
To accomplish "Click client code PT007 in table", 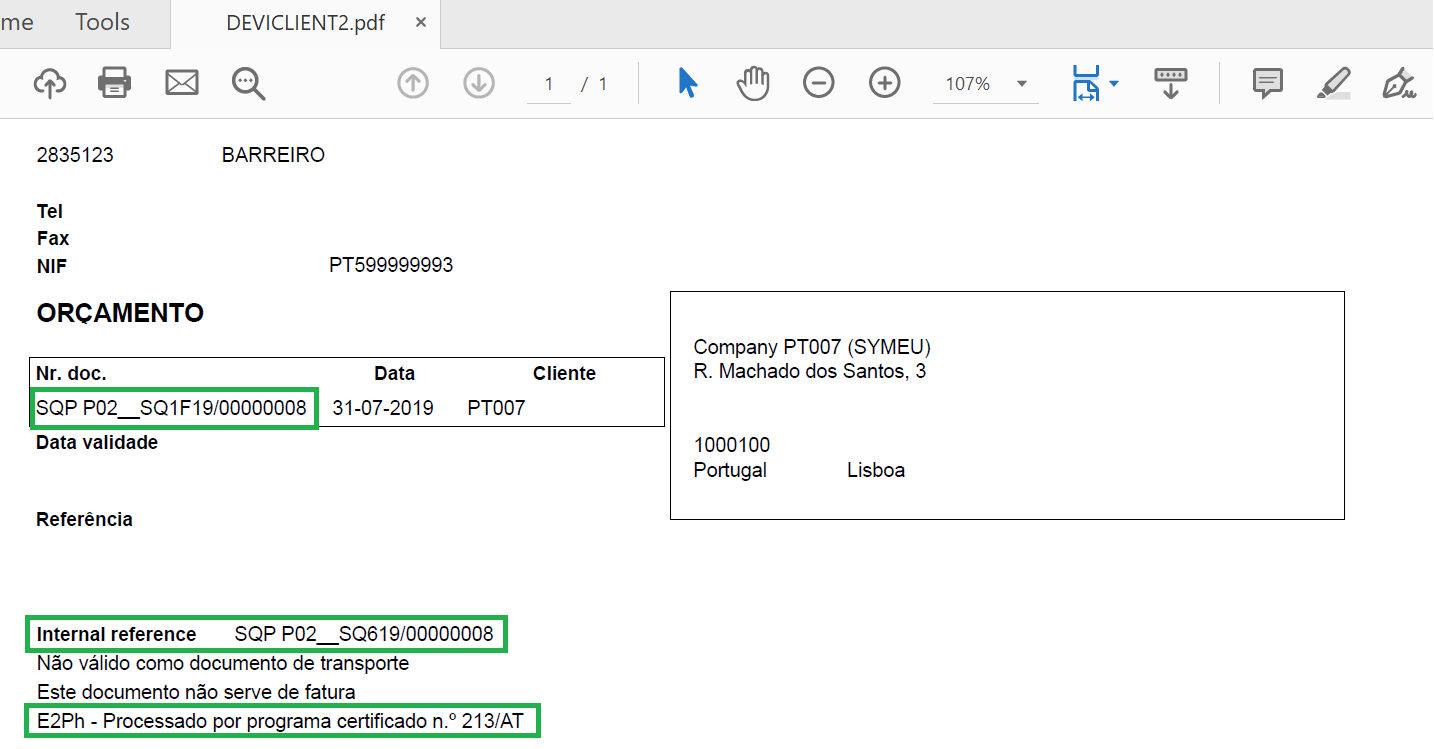I will pyautogui.click(x=496, y=409).
